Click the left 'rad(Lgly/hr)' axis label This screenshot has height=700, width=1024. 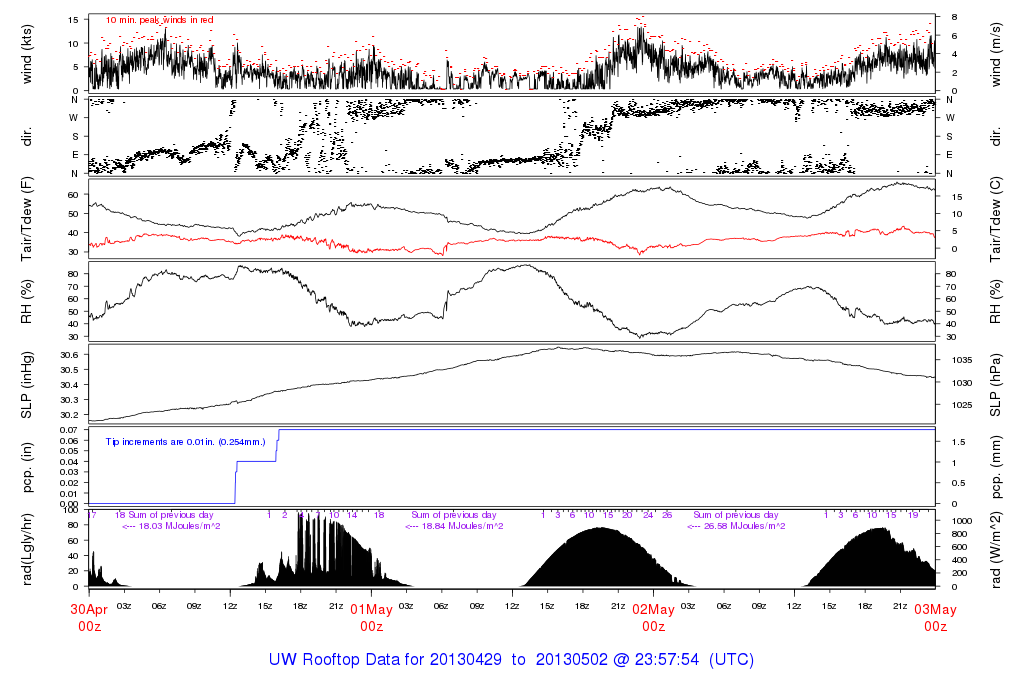27,550
